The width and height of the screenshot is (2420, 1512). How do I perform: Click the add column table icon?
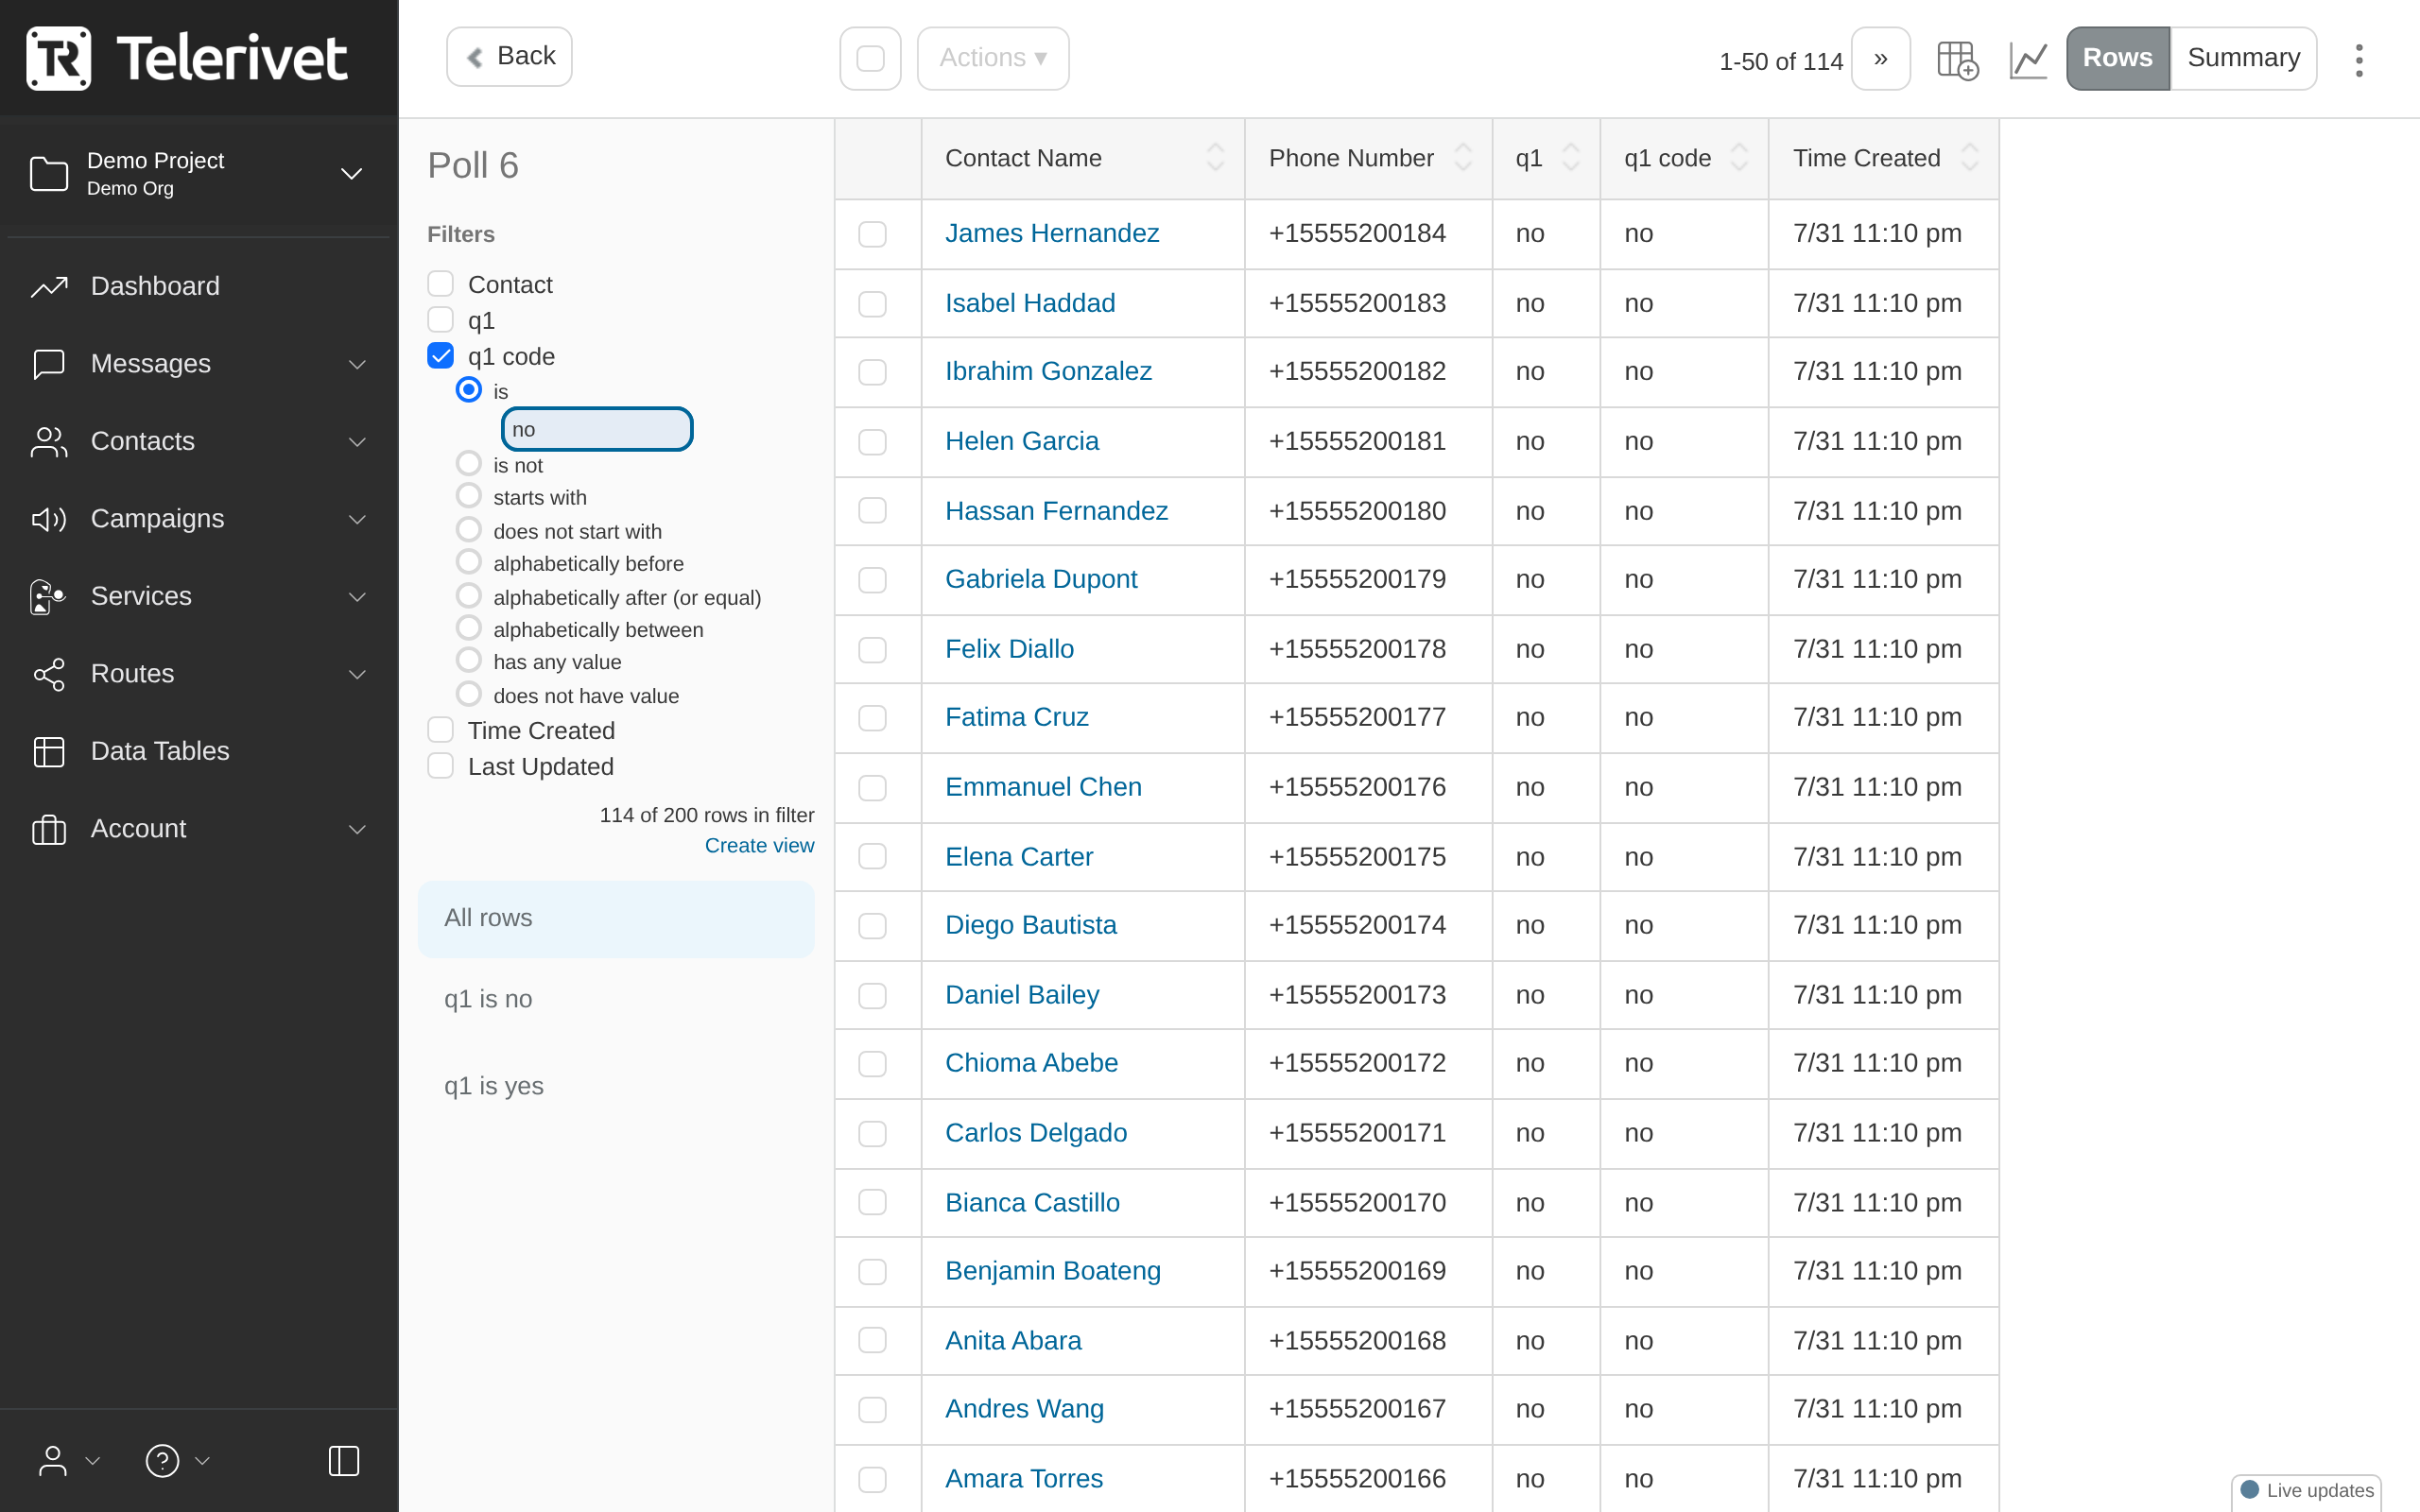coord(1957,60)
